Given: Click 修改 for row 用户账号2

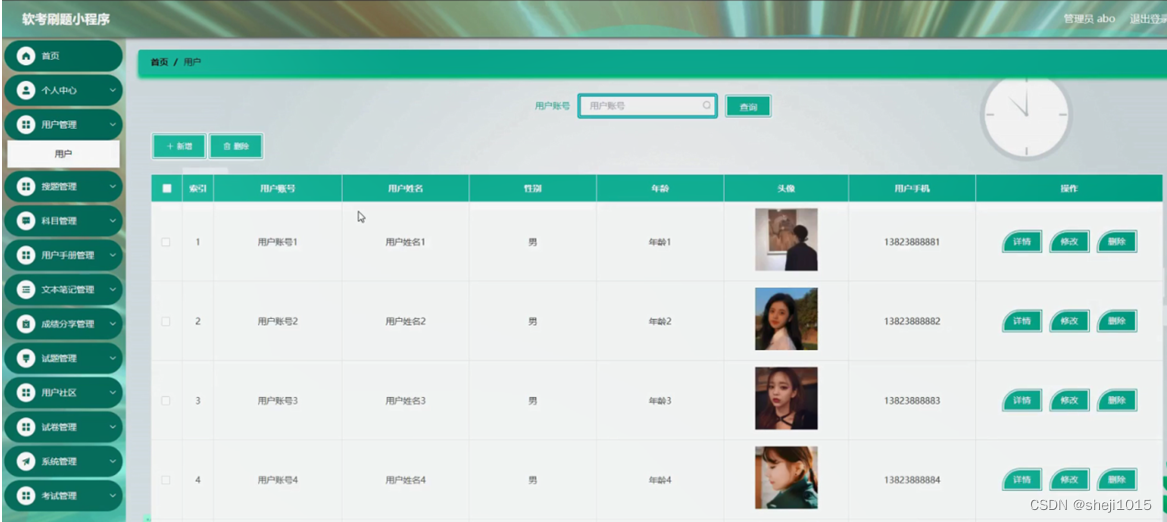Looking at the screenshot, I should 1070,321.
